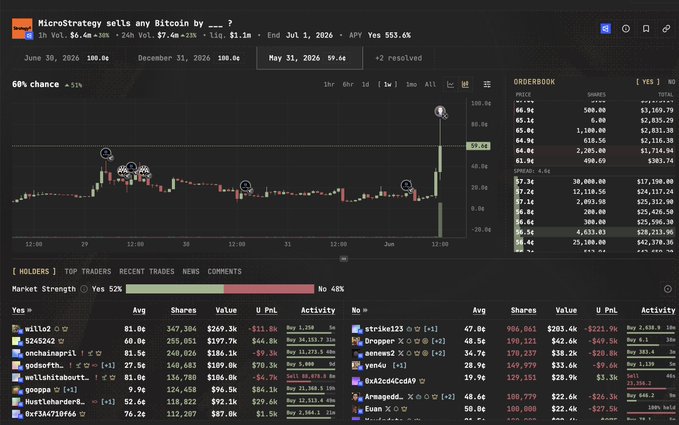Click the Market Strength info icon
The image size is (679, 425).
(x=84, y=289)
